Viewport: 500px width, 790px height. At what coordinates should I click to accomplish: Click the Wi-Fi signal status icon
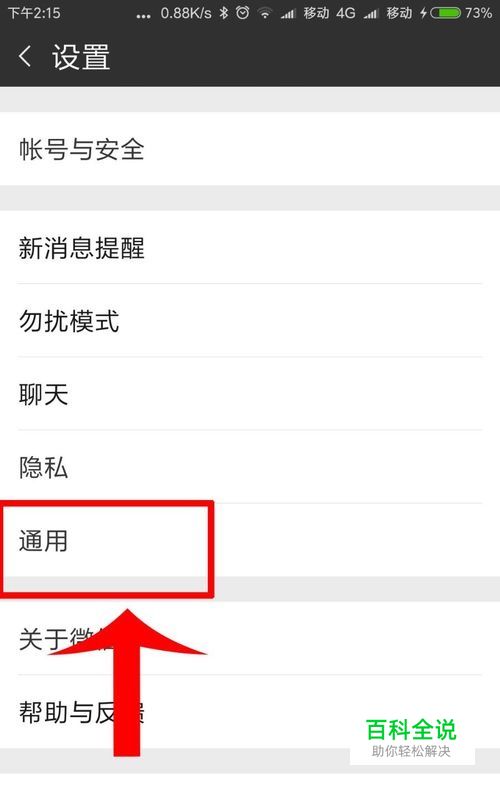[265, 14]
